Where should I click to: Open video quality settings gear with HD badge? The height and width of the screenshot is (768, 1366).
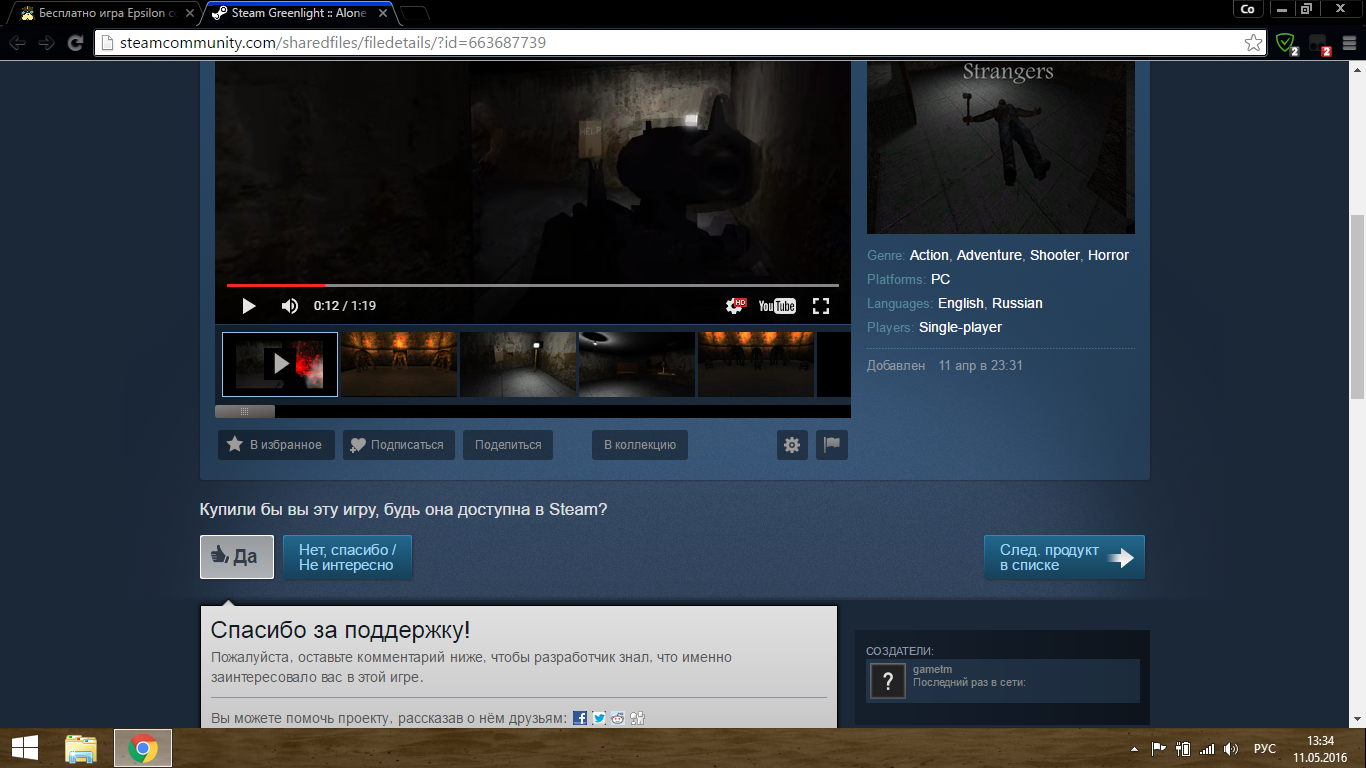point(736,306)
